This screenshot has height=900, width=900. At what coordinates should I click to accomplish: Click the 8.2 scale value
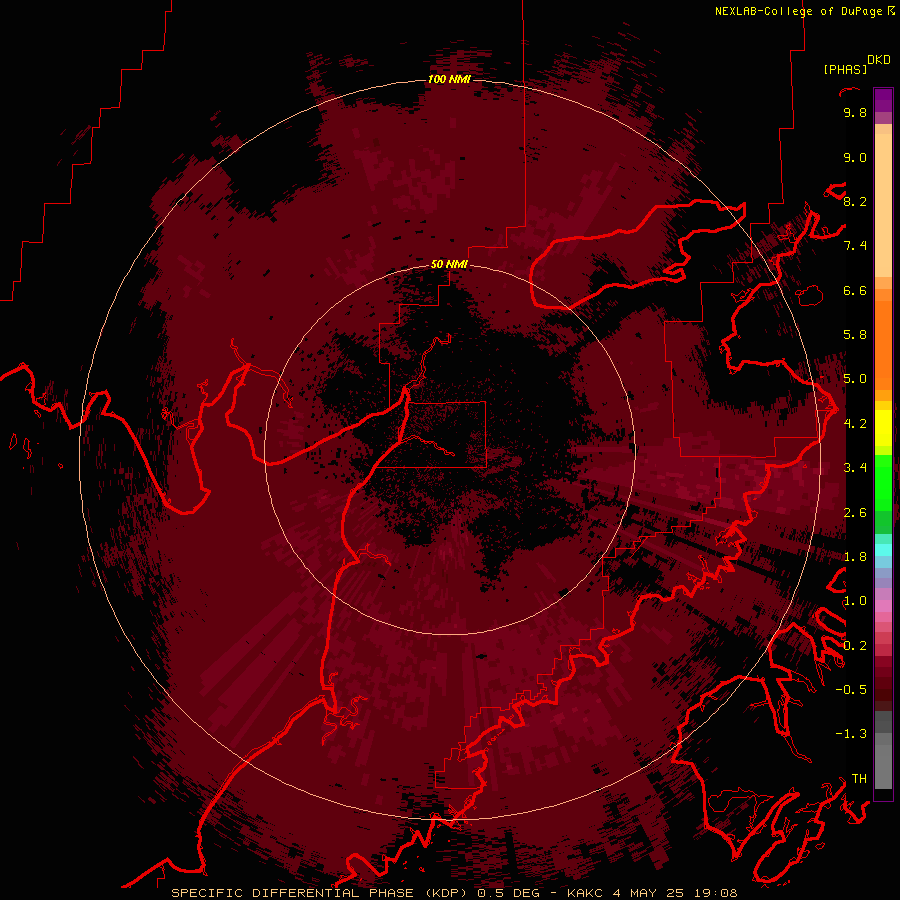[x=855, y=201]
